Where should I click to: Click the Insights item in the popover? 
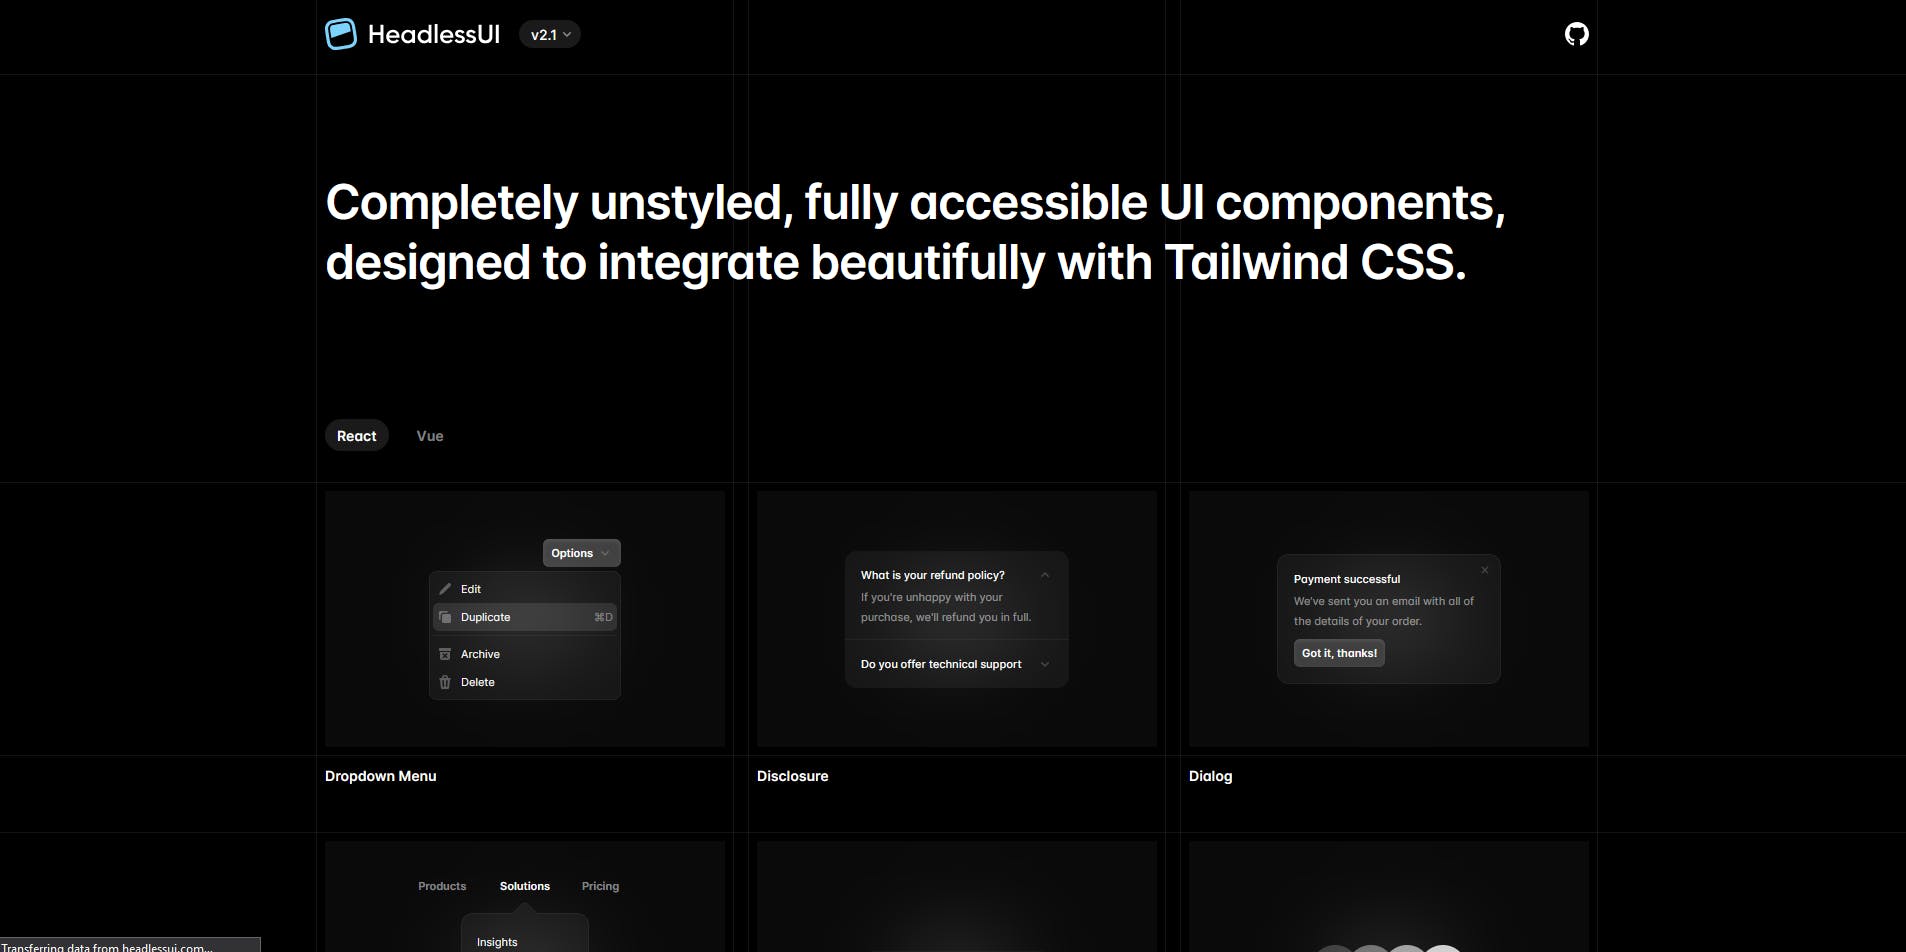coord(497,942)
